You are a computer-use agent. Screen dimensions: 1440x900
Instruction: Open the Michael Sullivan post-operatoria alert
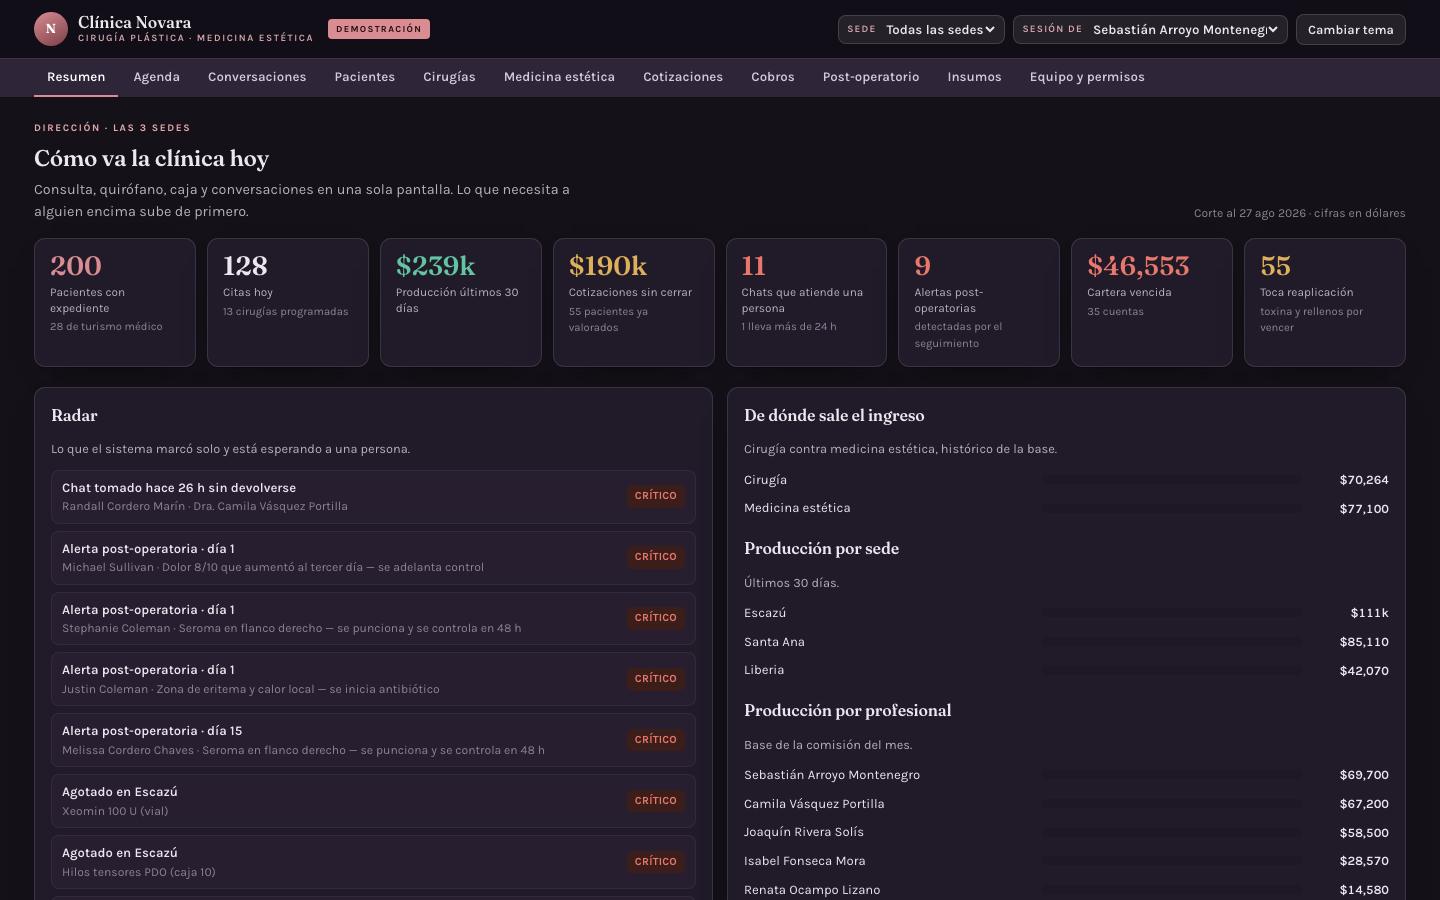[373, 558]
